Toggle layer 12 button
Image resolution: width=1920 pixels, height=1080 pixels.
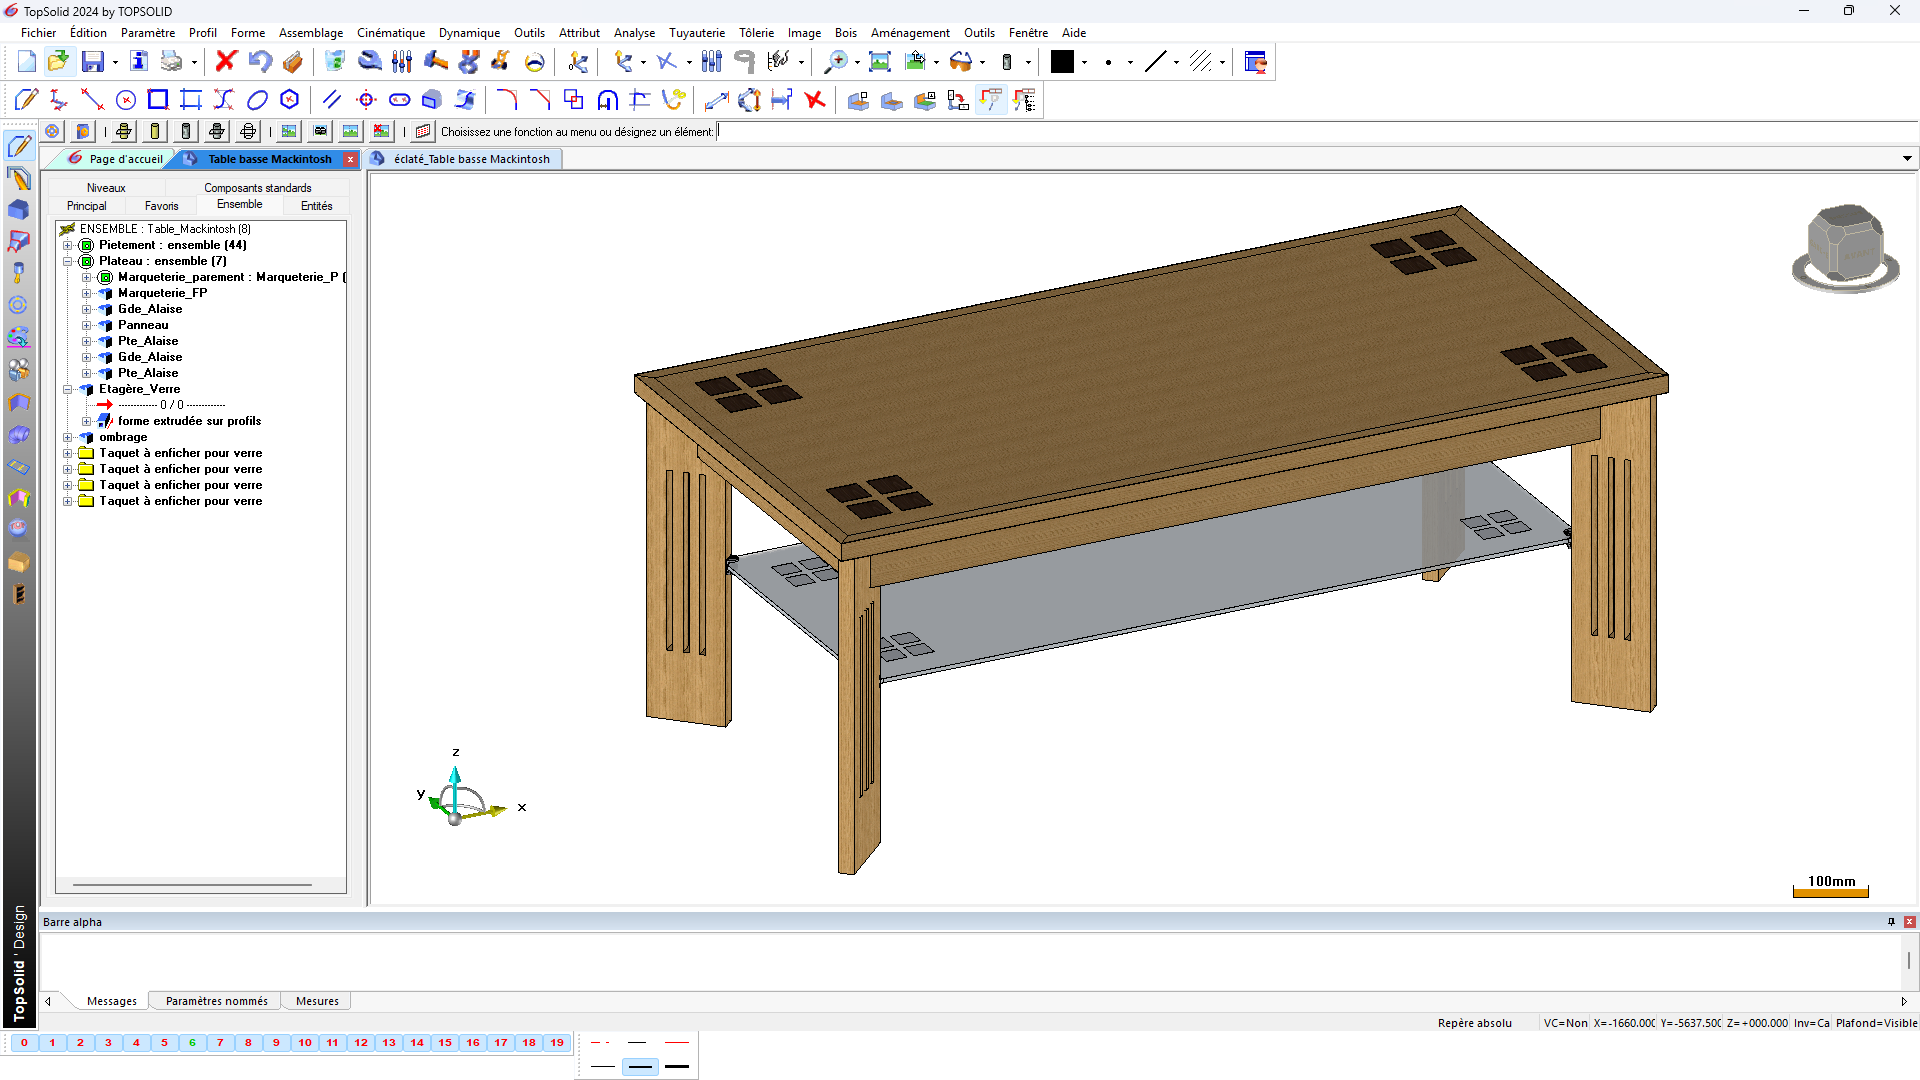(x=361, y=1043)
